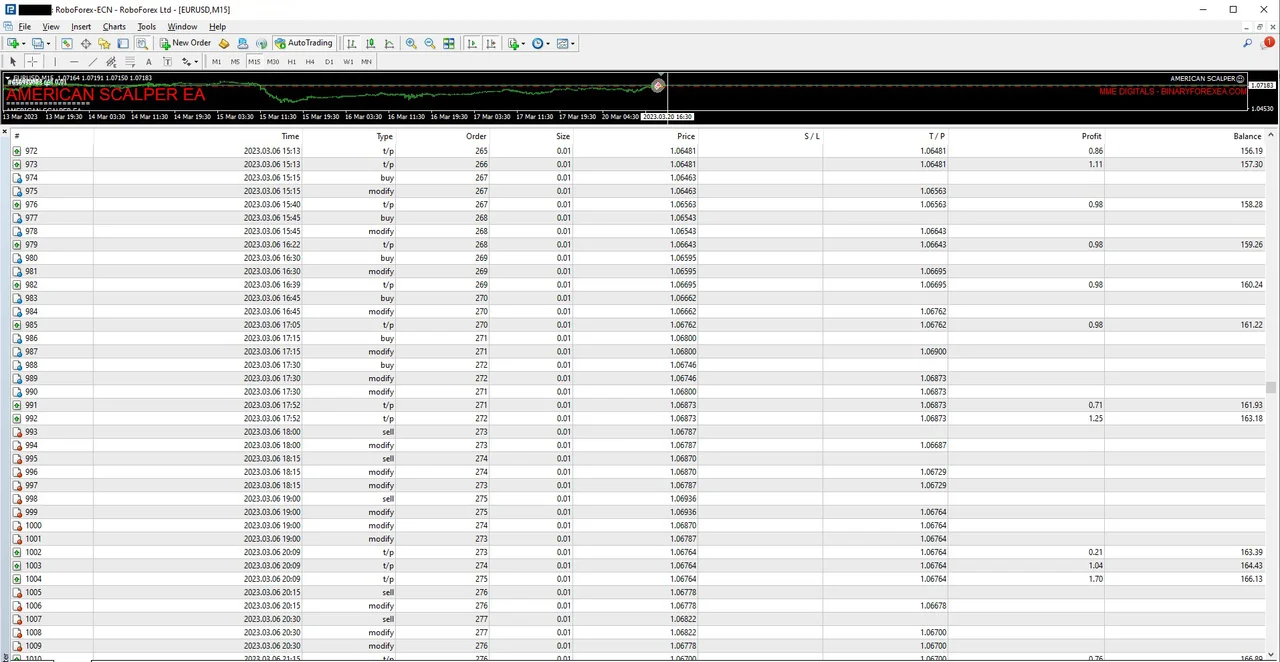The width and height of the screenshot is (1280, 662).
Task: Open the Charts menu
Action: [x=114, y=27]
